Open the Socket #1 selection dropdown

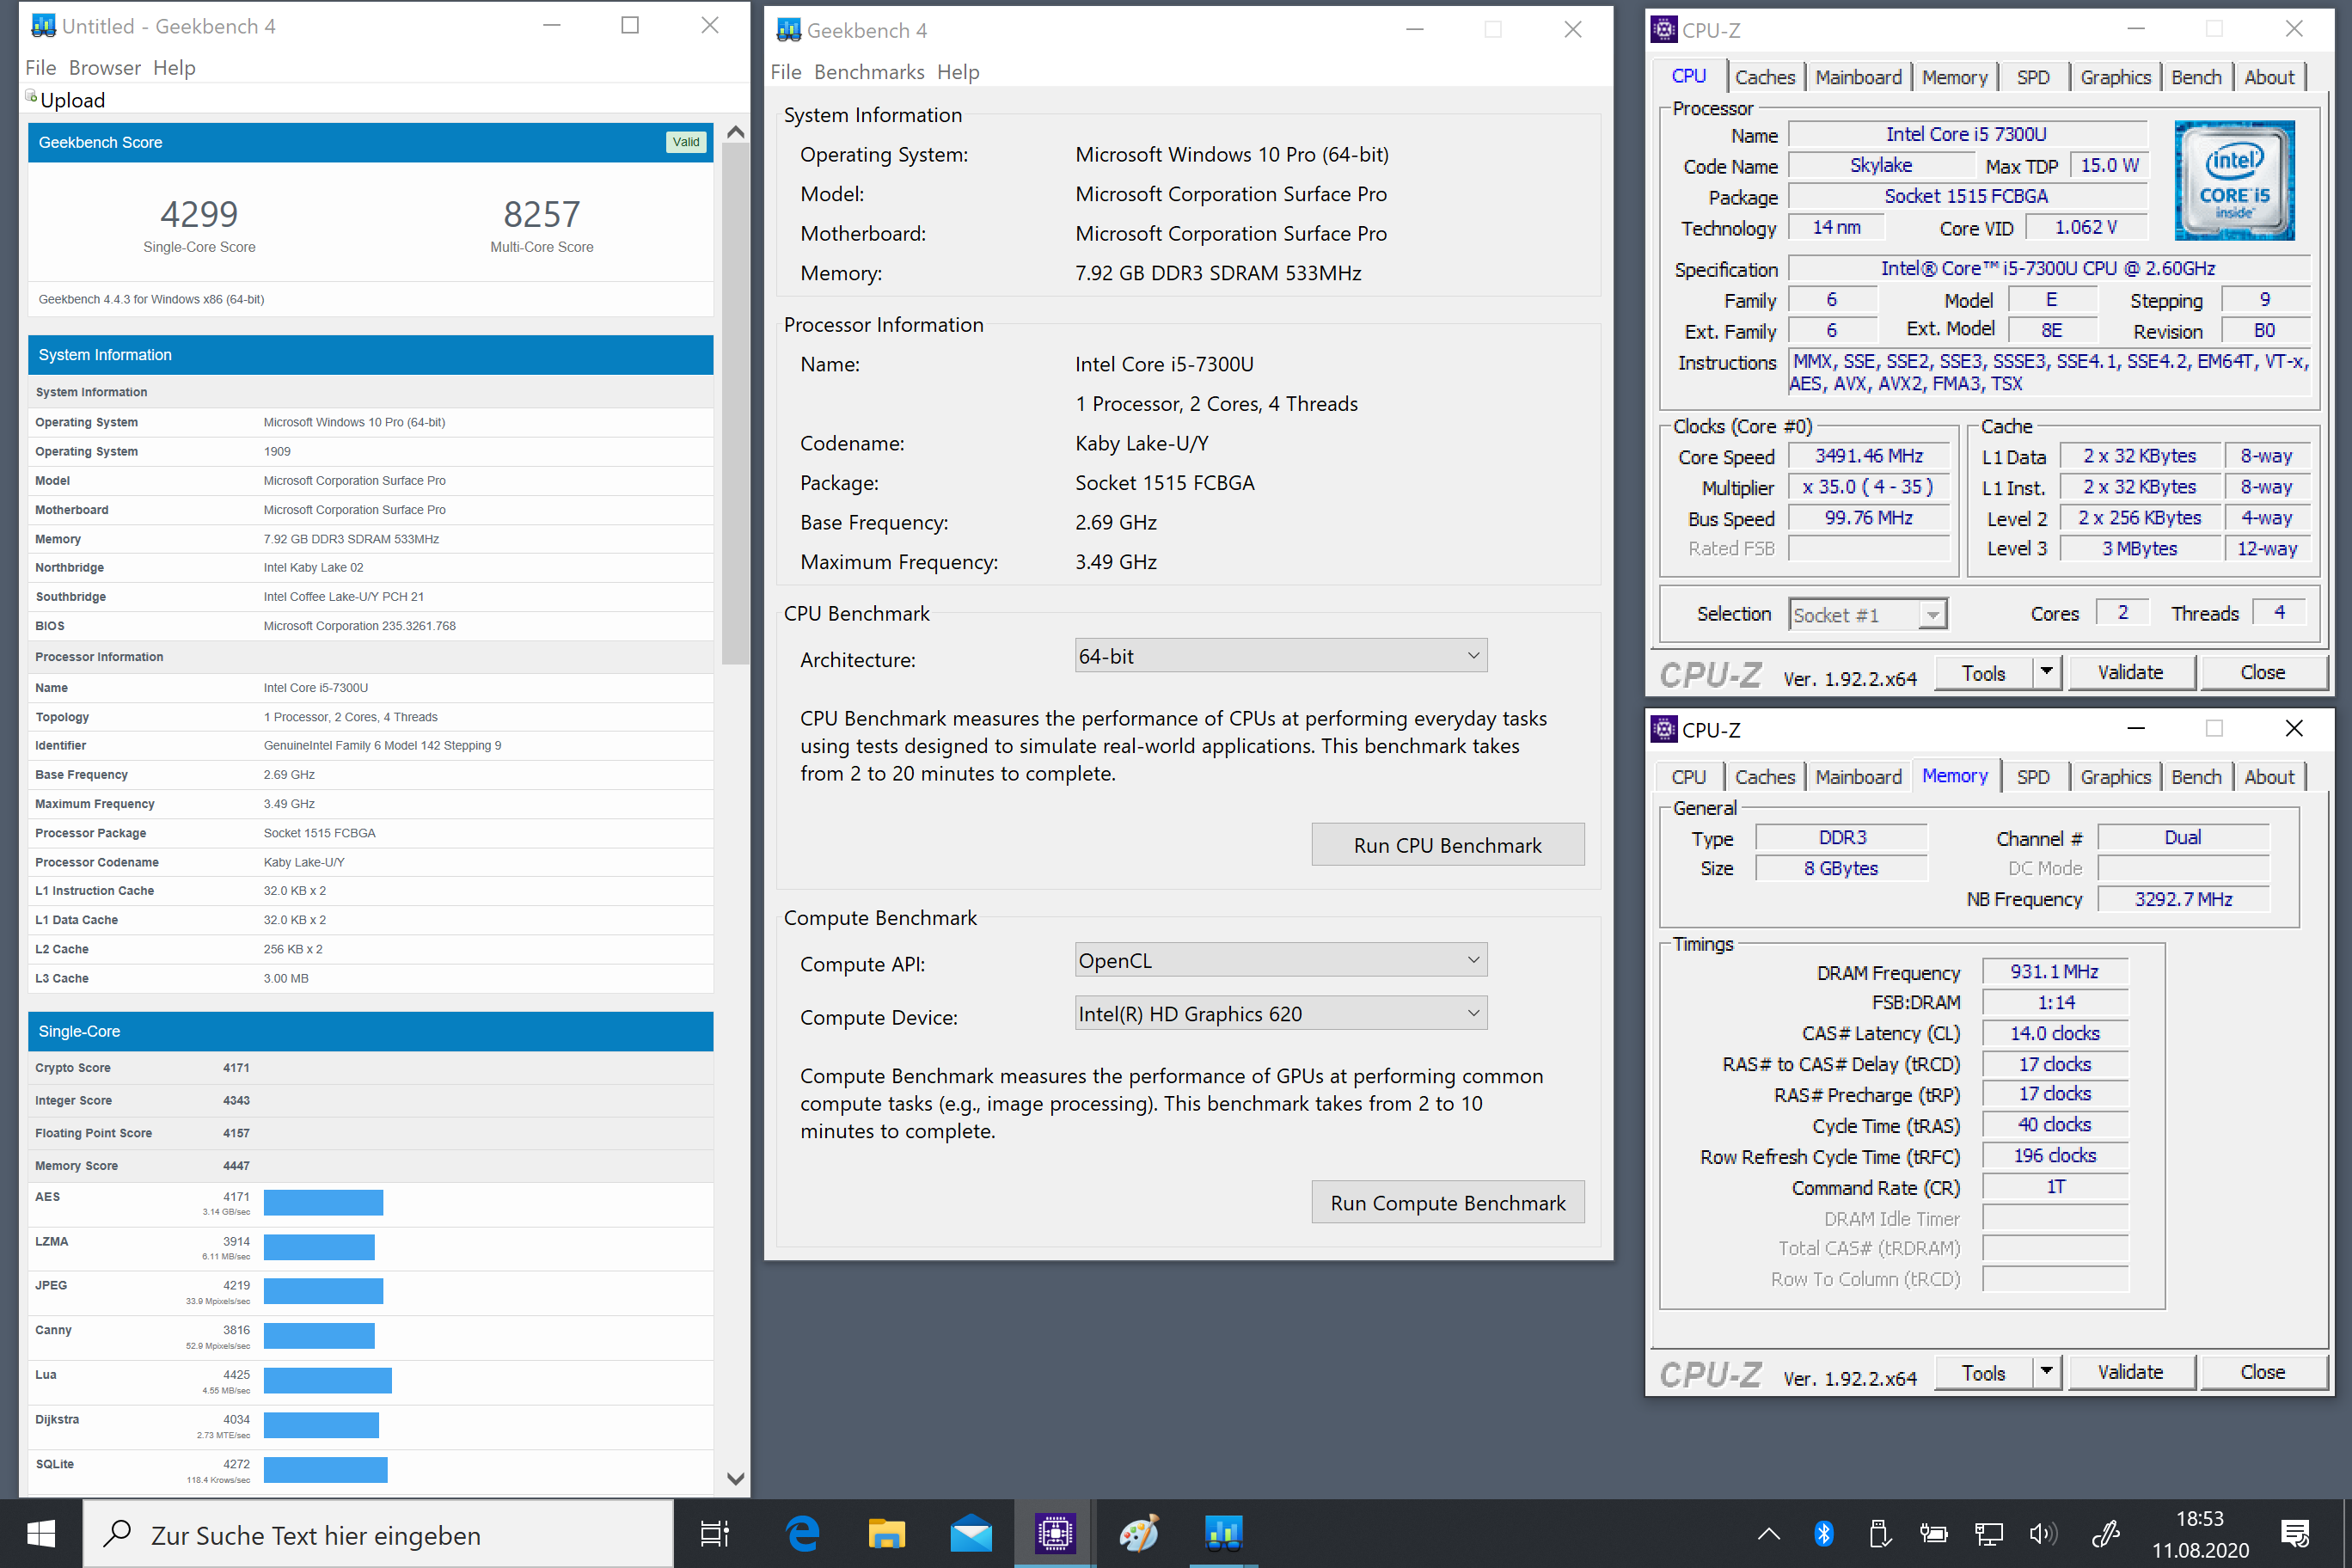pos(1867,614)
